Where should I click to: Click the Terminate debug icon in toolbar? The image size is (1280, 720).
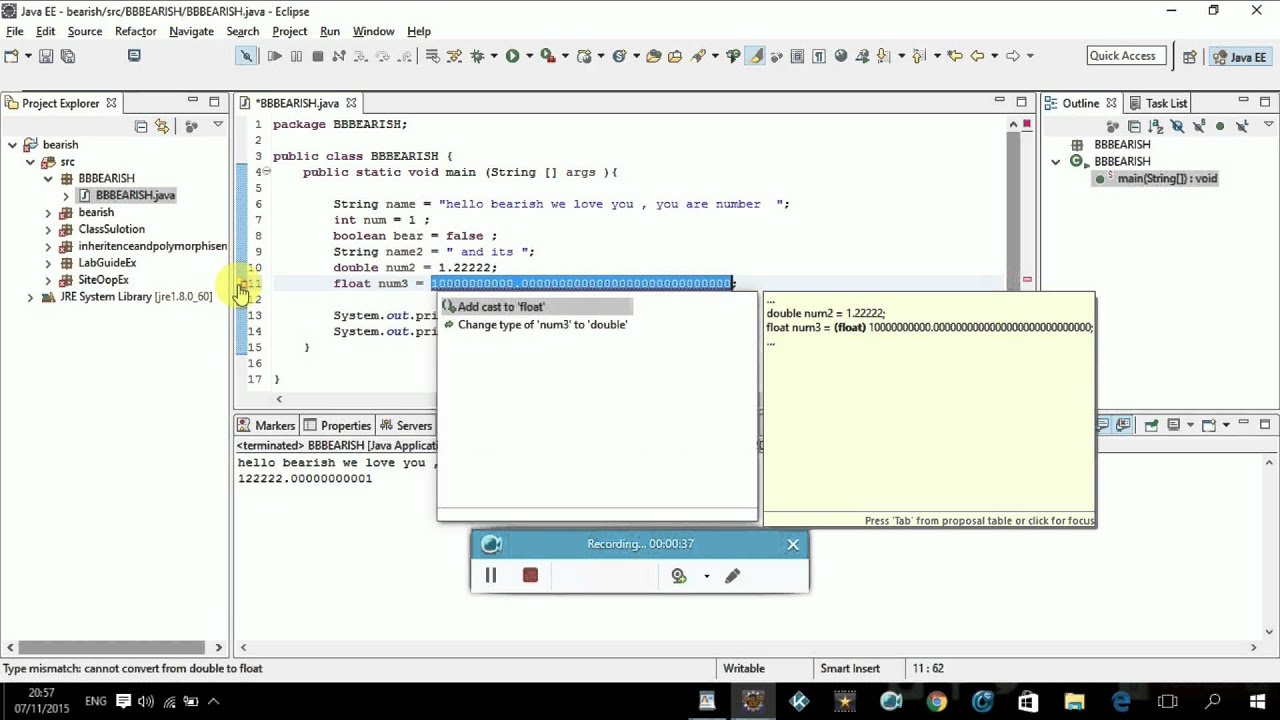(x=317, y=56)
